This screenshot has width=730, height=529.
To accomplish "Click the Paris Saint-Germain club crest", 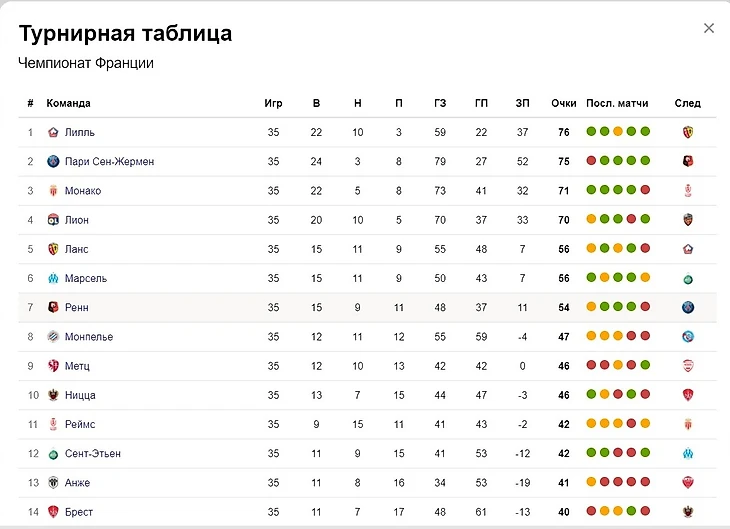I will coord(53,161).
